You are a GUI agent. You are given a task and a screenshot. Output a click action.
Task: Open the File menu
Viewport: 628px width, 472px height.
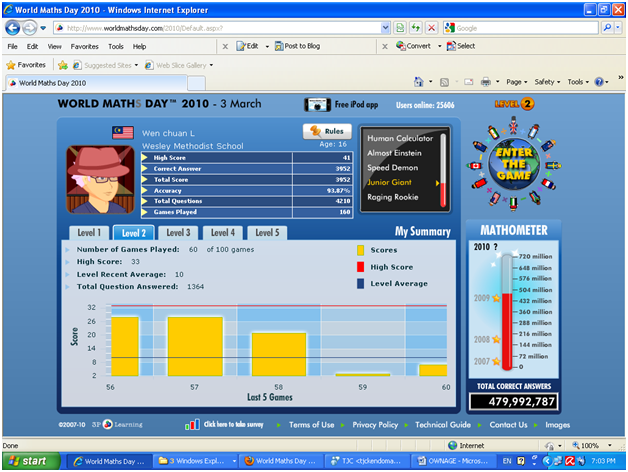point(12,46)
